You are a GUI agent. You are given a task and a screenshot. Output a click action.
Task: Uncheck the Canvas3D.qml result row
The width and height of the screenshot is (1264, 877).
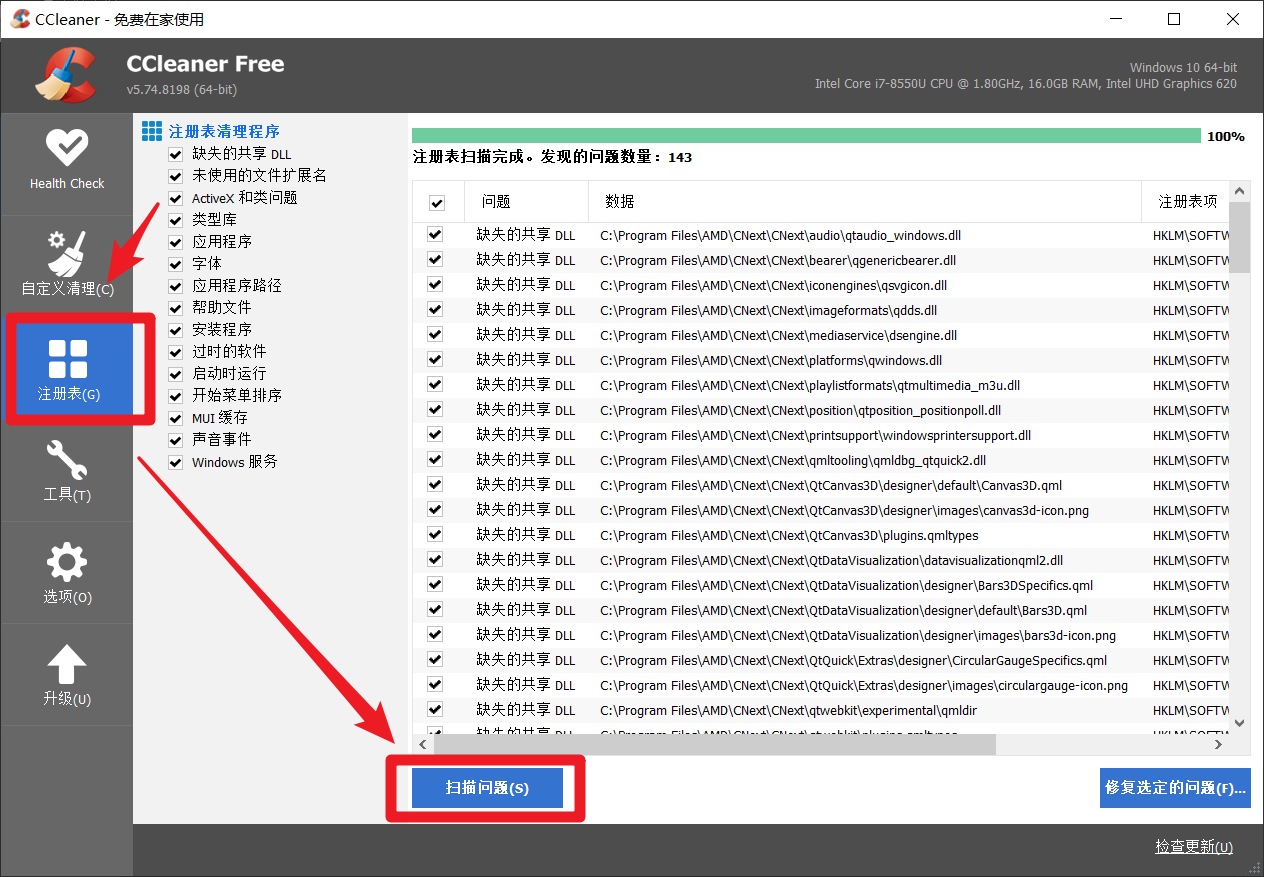(x=435, y=485)
